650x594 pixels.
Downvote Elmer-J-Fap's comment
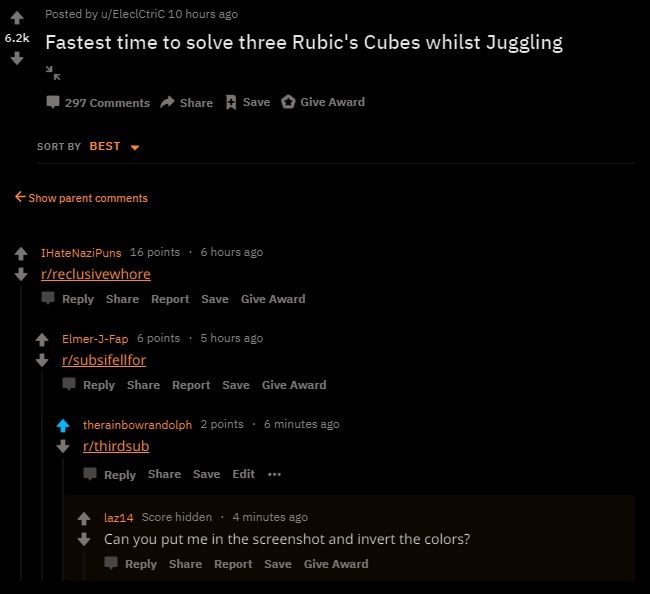point(41,361)
